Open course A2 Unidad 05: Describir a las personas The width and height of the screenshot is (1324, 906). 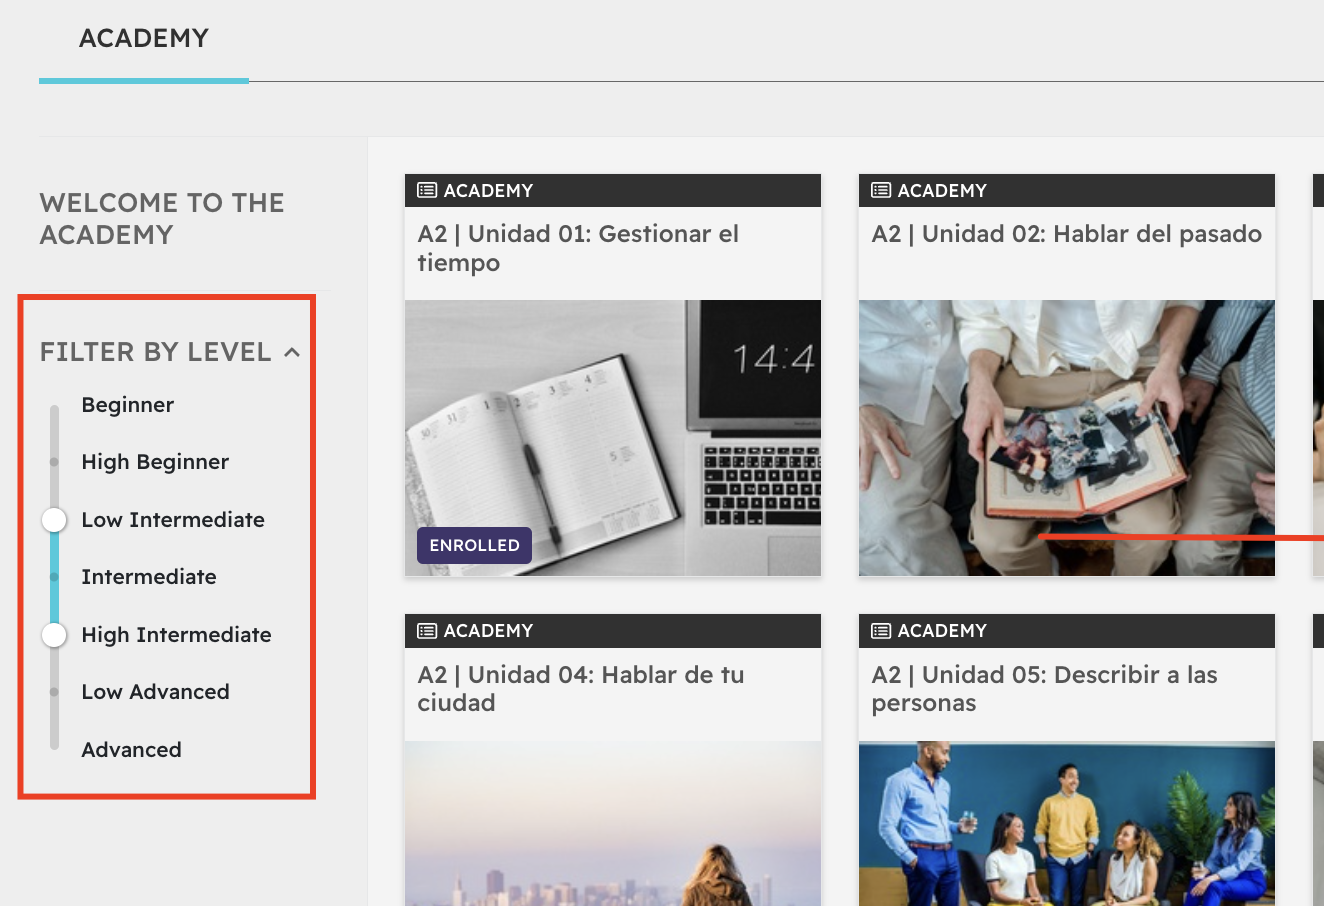pyautogui.click(x=1044, y=689)
